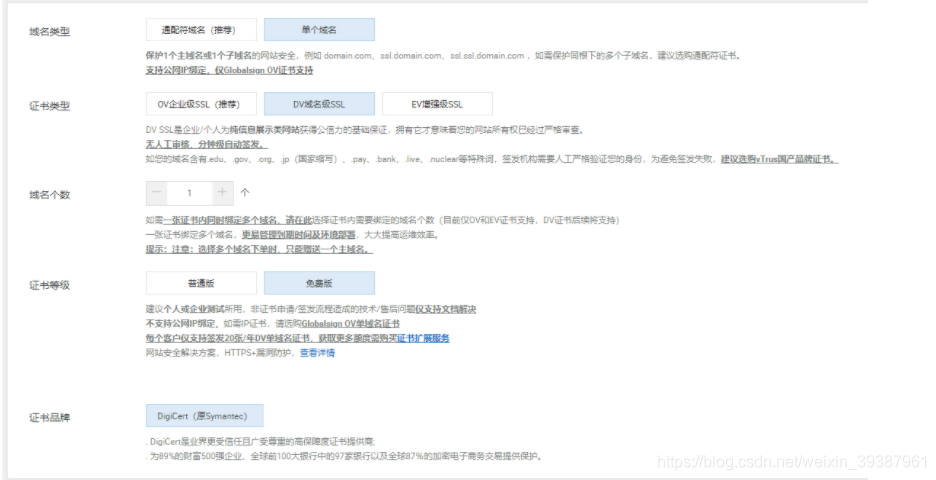Select 免费版 certificate level

pos(319,283)
